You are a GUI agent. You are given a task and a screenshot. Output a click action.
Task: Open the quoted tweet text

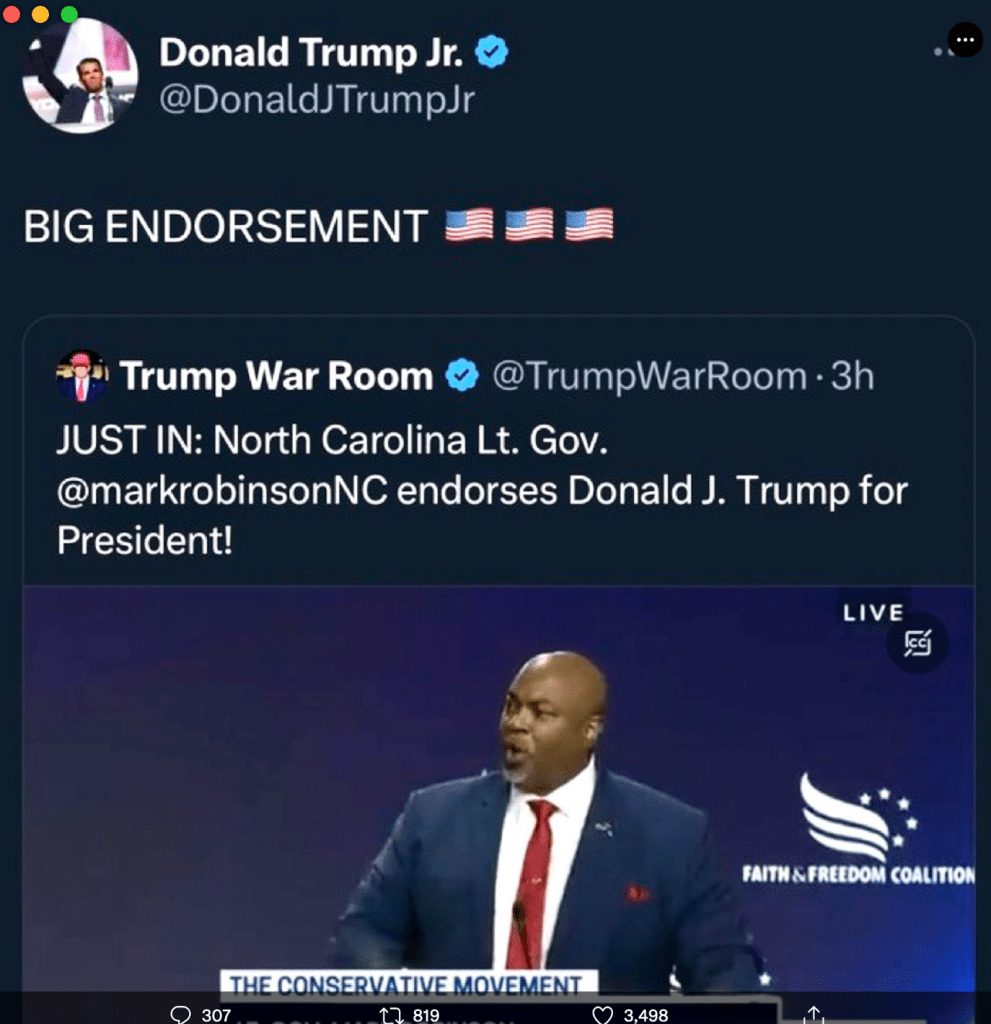tap(482, 490)
